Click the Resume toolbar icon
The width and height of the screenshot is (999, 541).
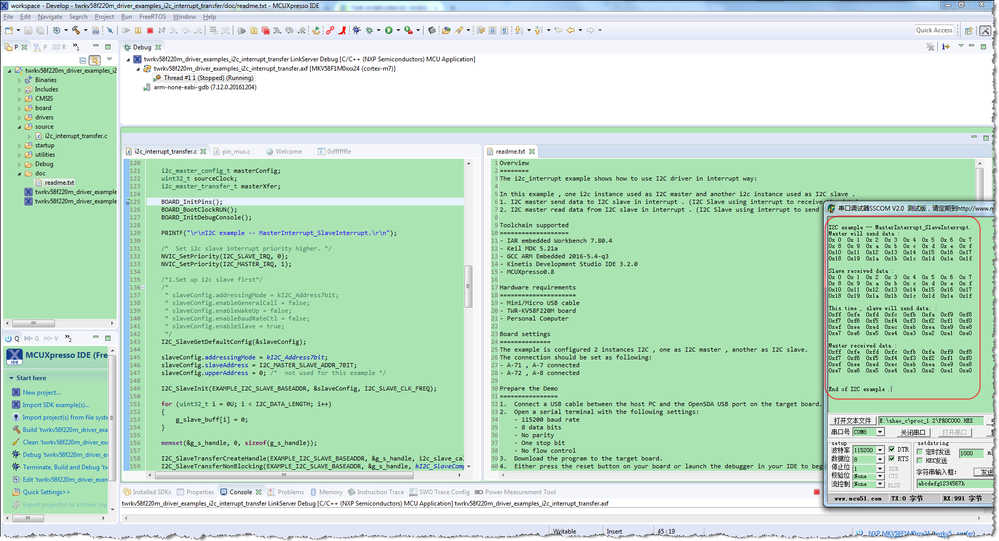pyautogui.click(x=126, y=30)
